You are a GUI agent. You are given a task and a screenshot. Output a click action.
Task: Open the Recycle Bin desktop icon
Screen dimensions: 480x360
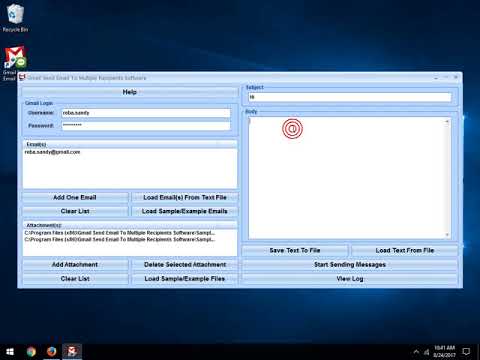click(x=15, y=18)
